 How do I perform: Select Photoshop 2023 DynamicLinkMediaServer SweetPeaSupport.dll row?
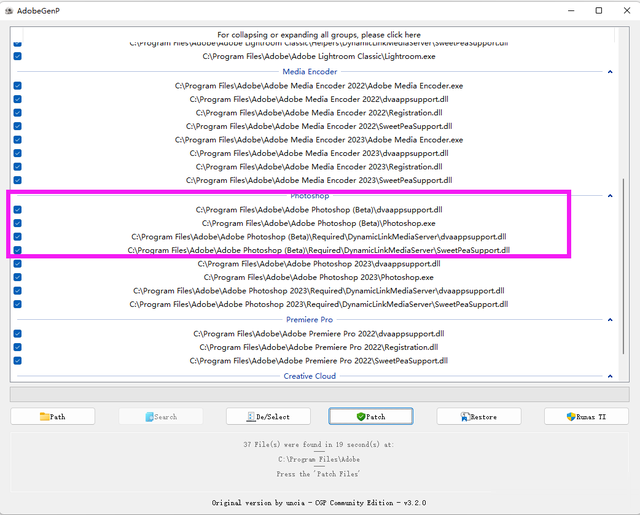click(x=319, y=304)
